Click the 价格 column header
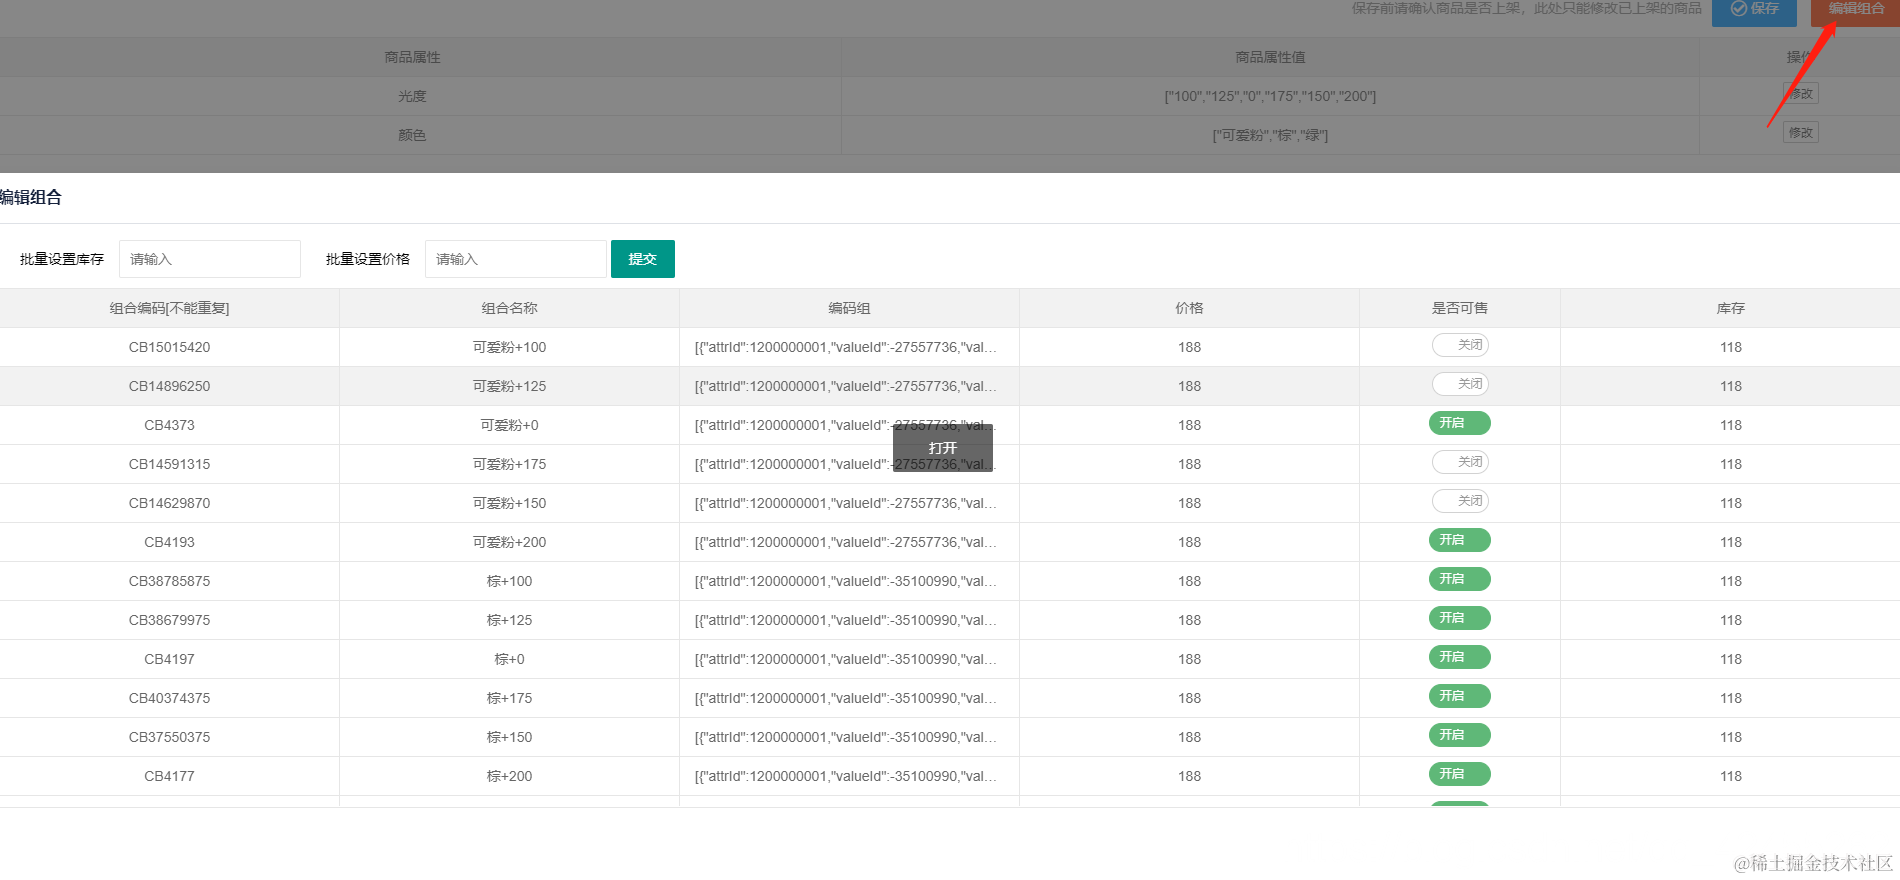Screen dimensions: 1900x880 pos(1190,308)
